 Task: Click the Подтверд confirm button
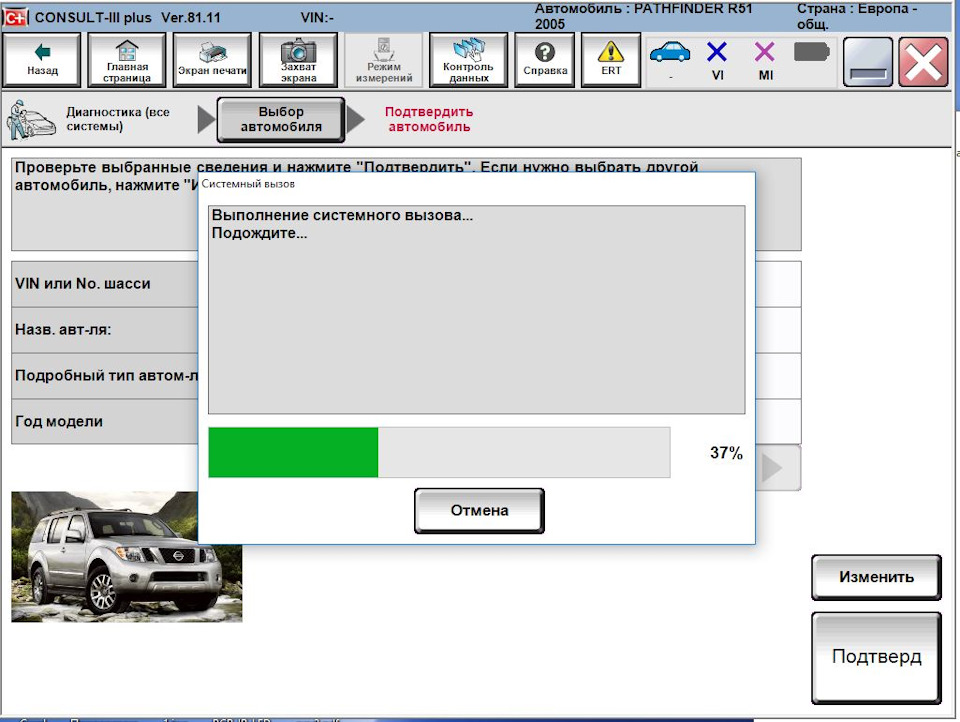(876, 658)
